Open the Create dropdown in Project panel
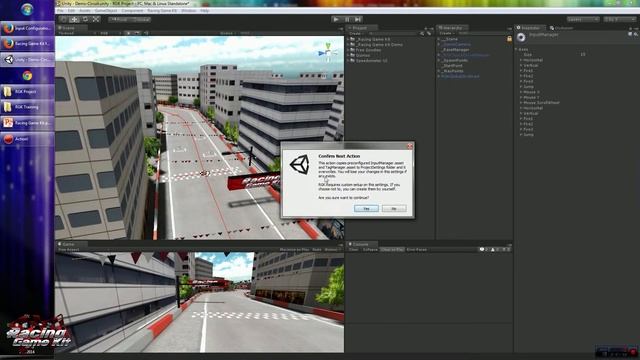This screenshot has width=640, height=360. 356,33
